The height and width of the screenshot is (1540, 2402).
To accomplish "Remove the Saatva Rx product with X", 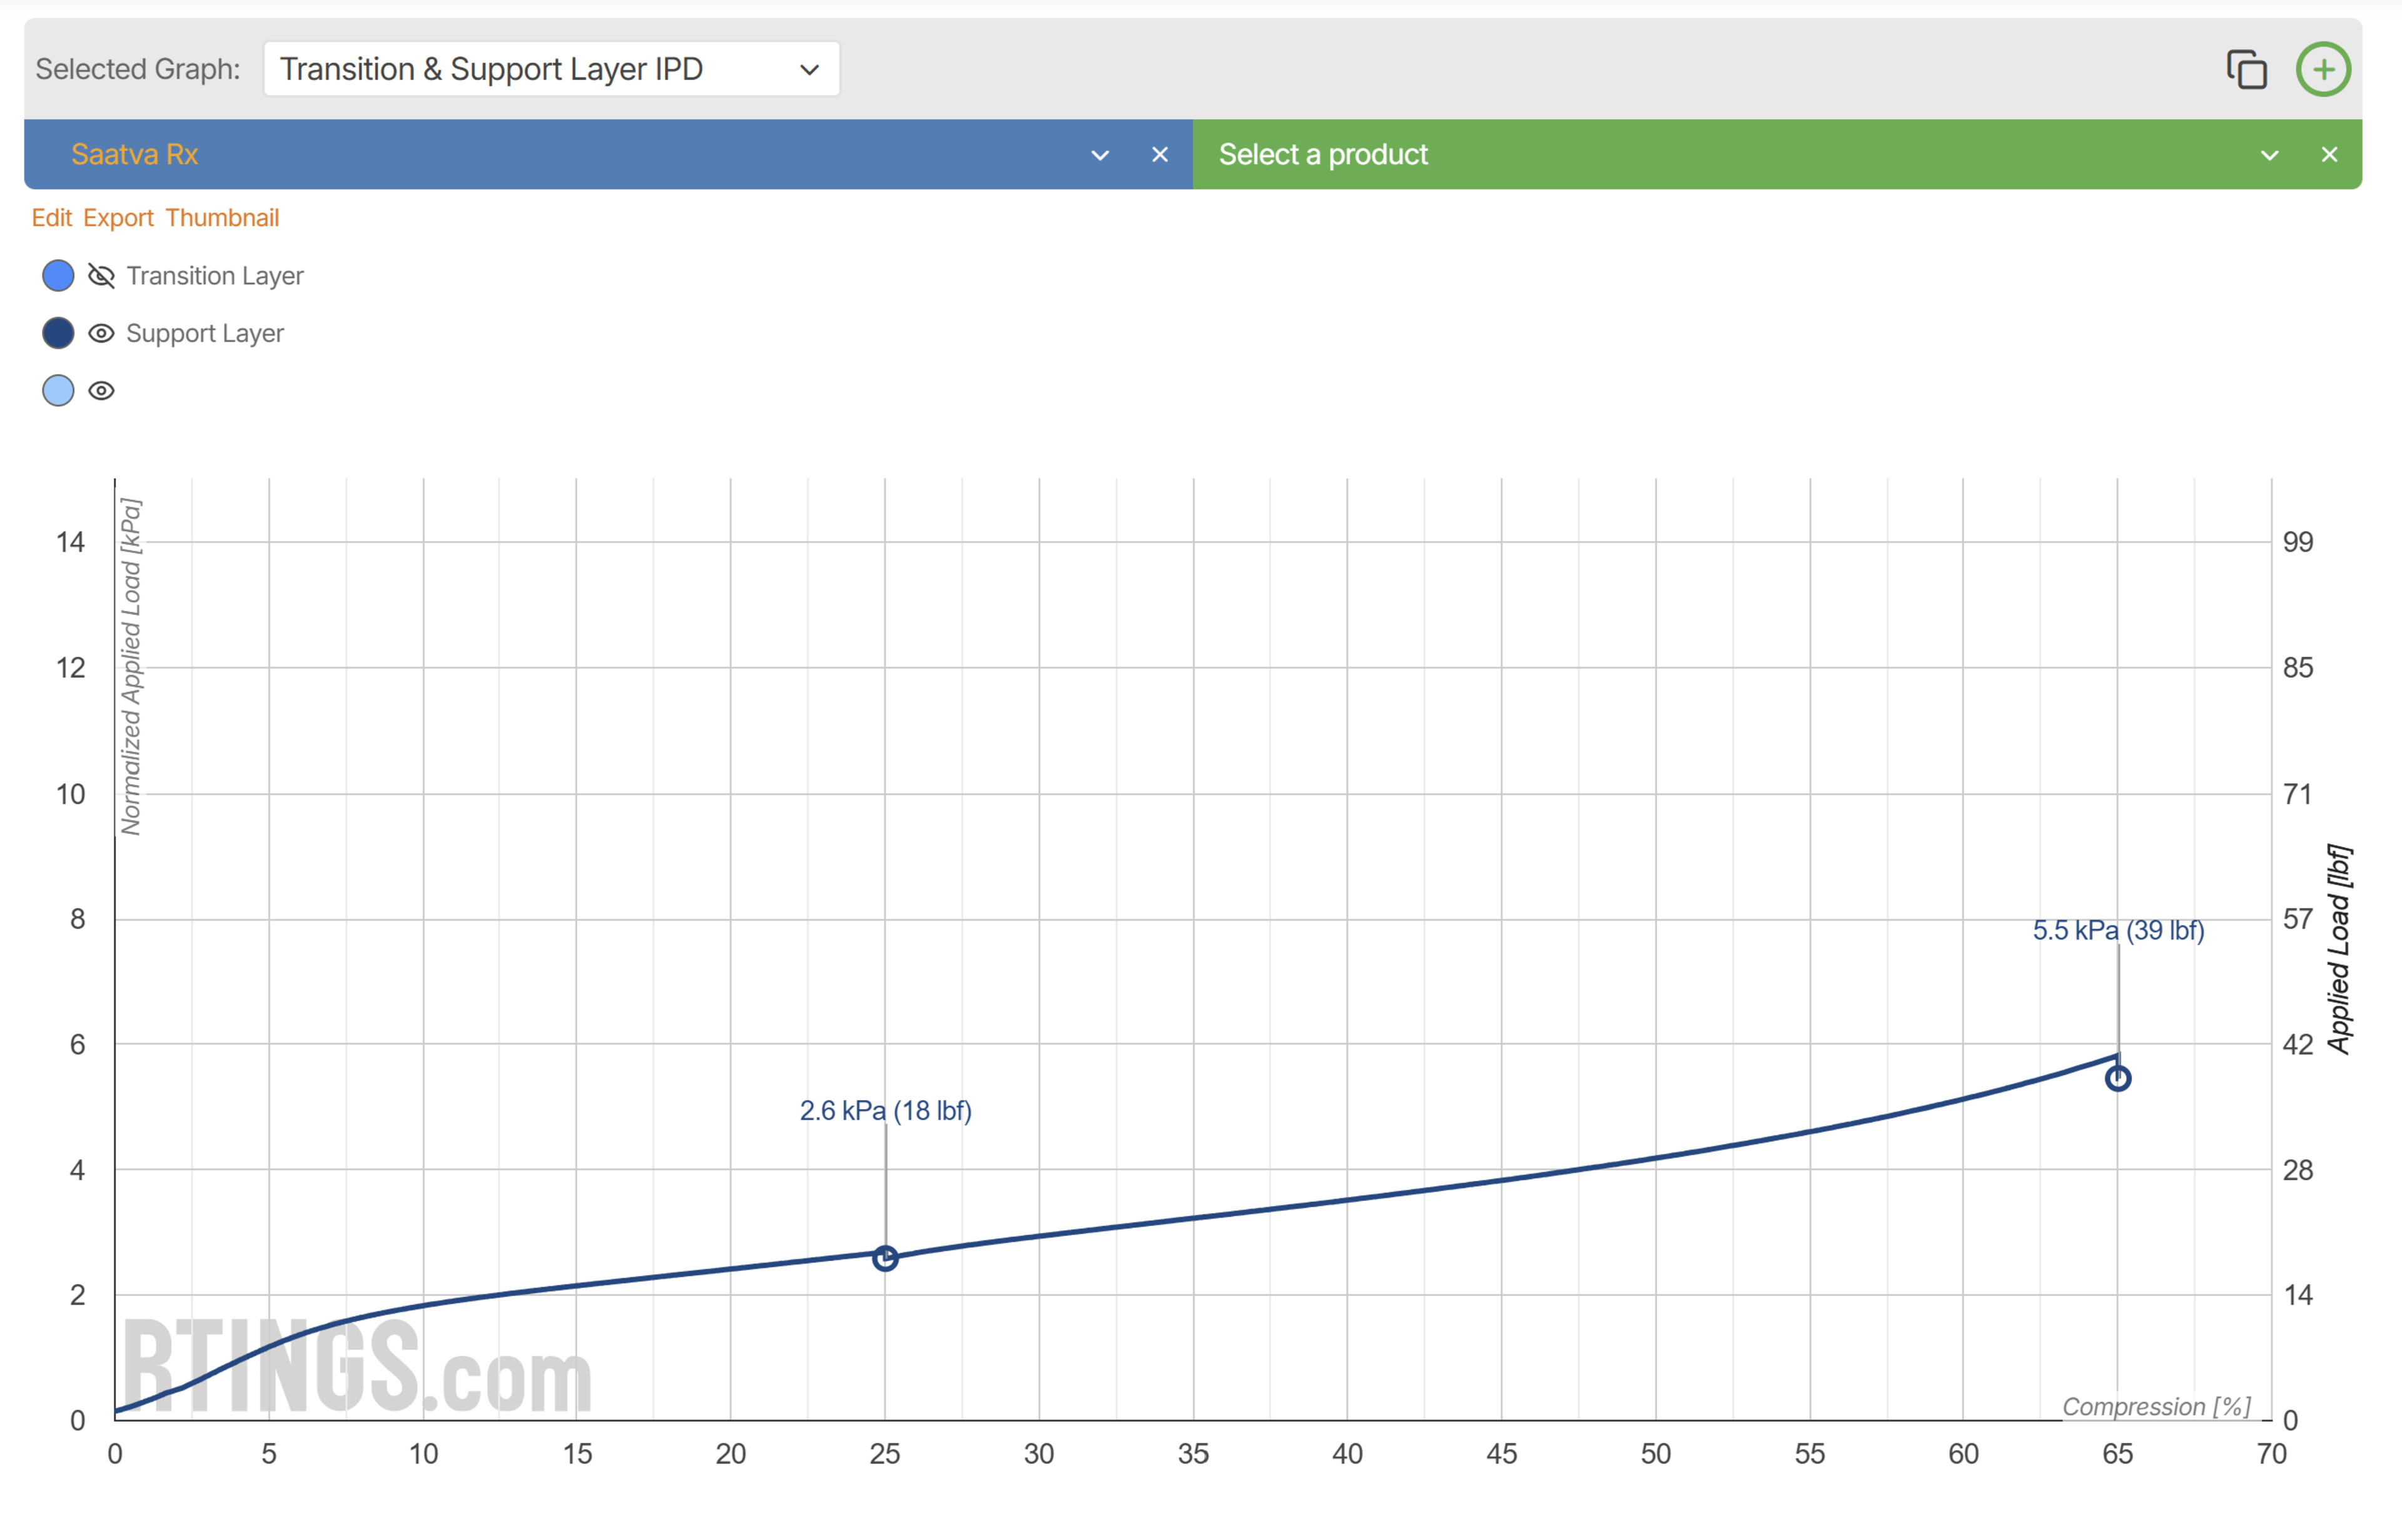I will click(1159, 155).
